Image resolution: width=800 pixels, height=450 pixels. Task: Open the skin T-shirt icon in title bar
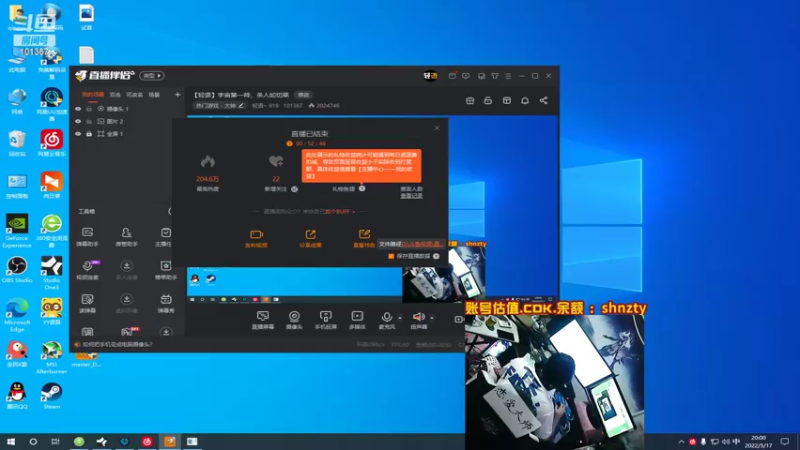[x=495, y=76]
